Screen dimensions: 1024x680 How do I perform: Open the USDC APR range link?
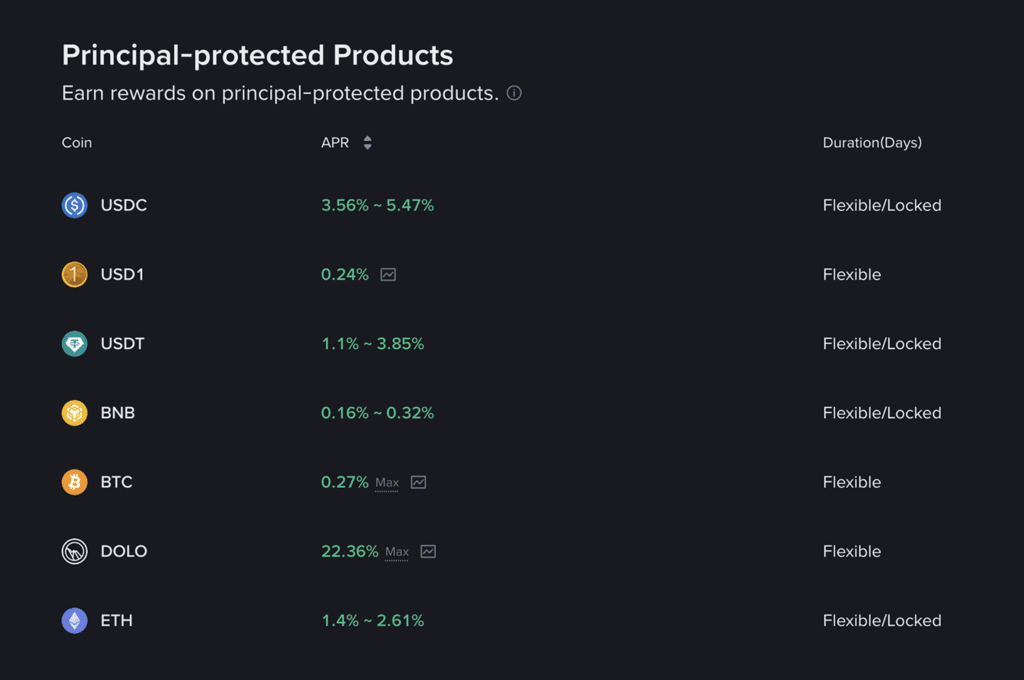click(x=377, y=205)
